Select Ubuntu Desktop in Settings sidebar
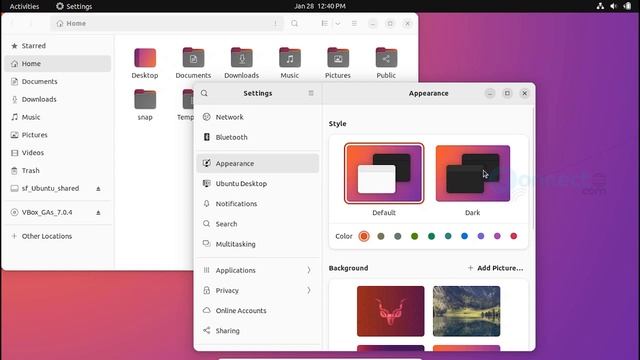 tap(258, 184)
